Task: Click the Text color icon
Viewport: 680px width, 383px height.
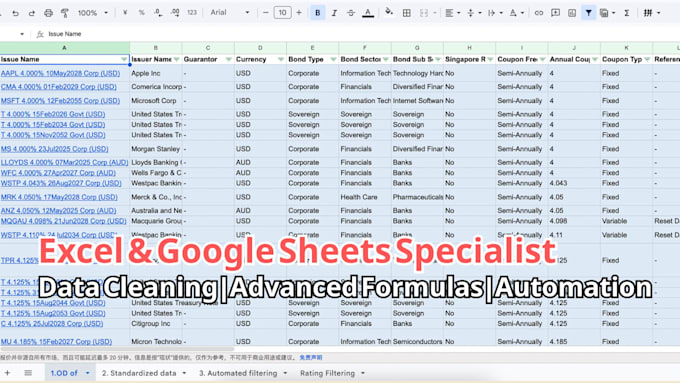Action: (368, 13)
